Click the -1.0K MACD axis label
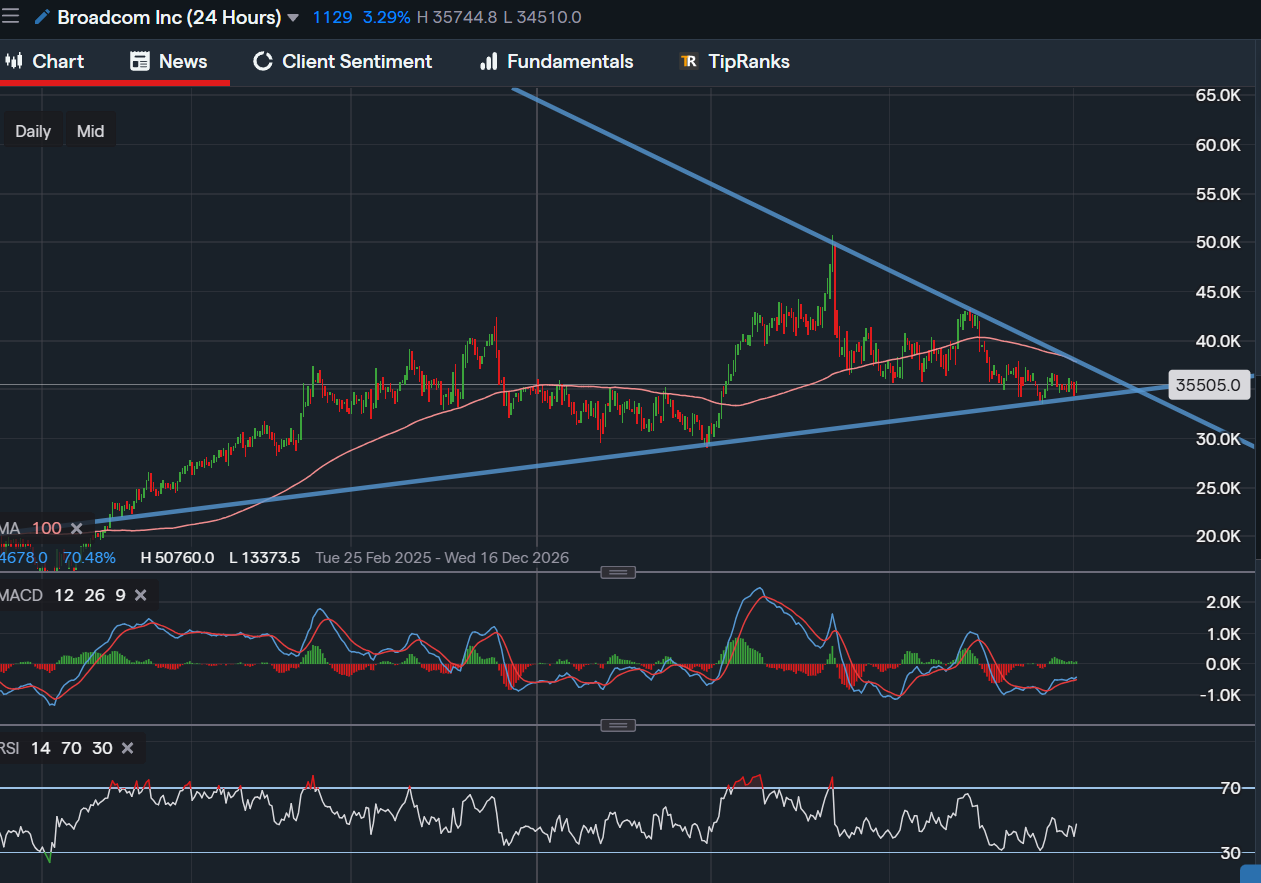1261x883 pixels. (x=1220, y=695)
